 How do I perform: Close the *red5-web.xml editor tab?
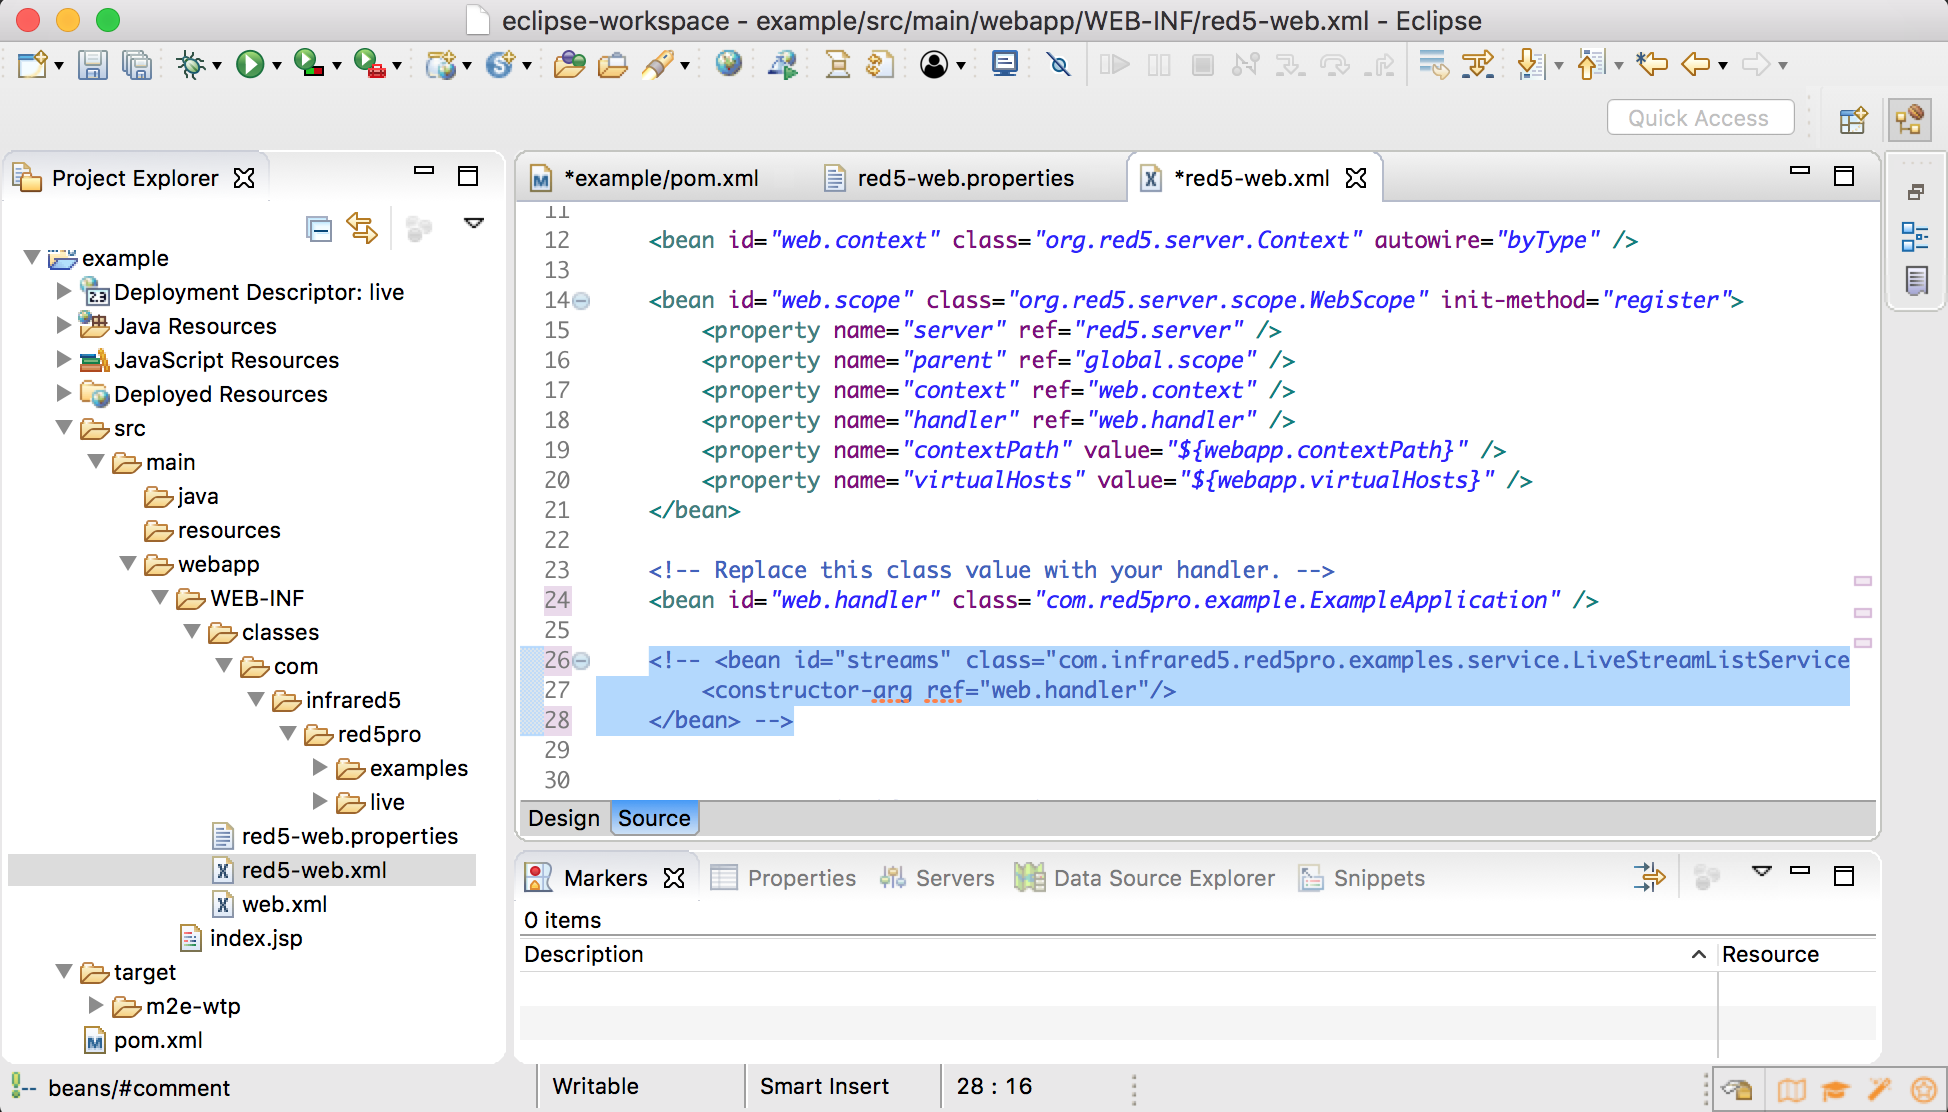click(x=1356, y=178)
